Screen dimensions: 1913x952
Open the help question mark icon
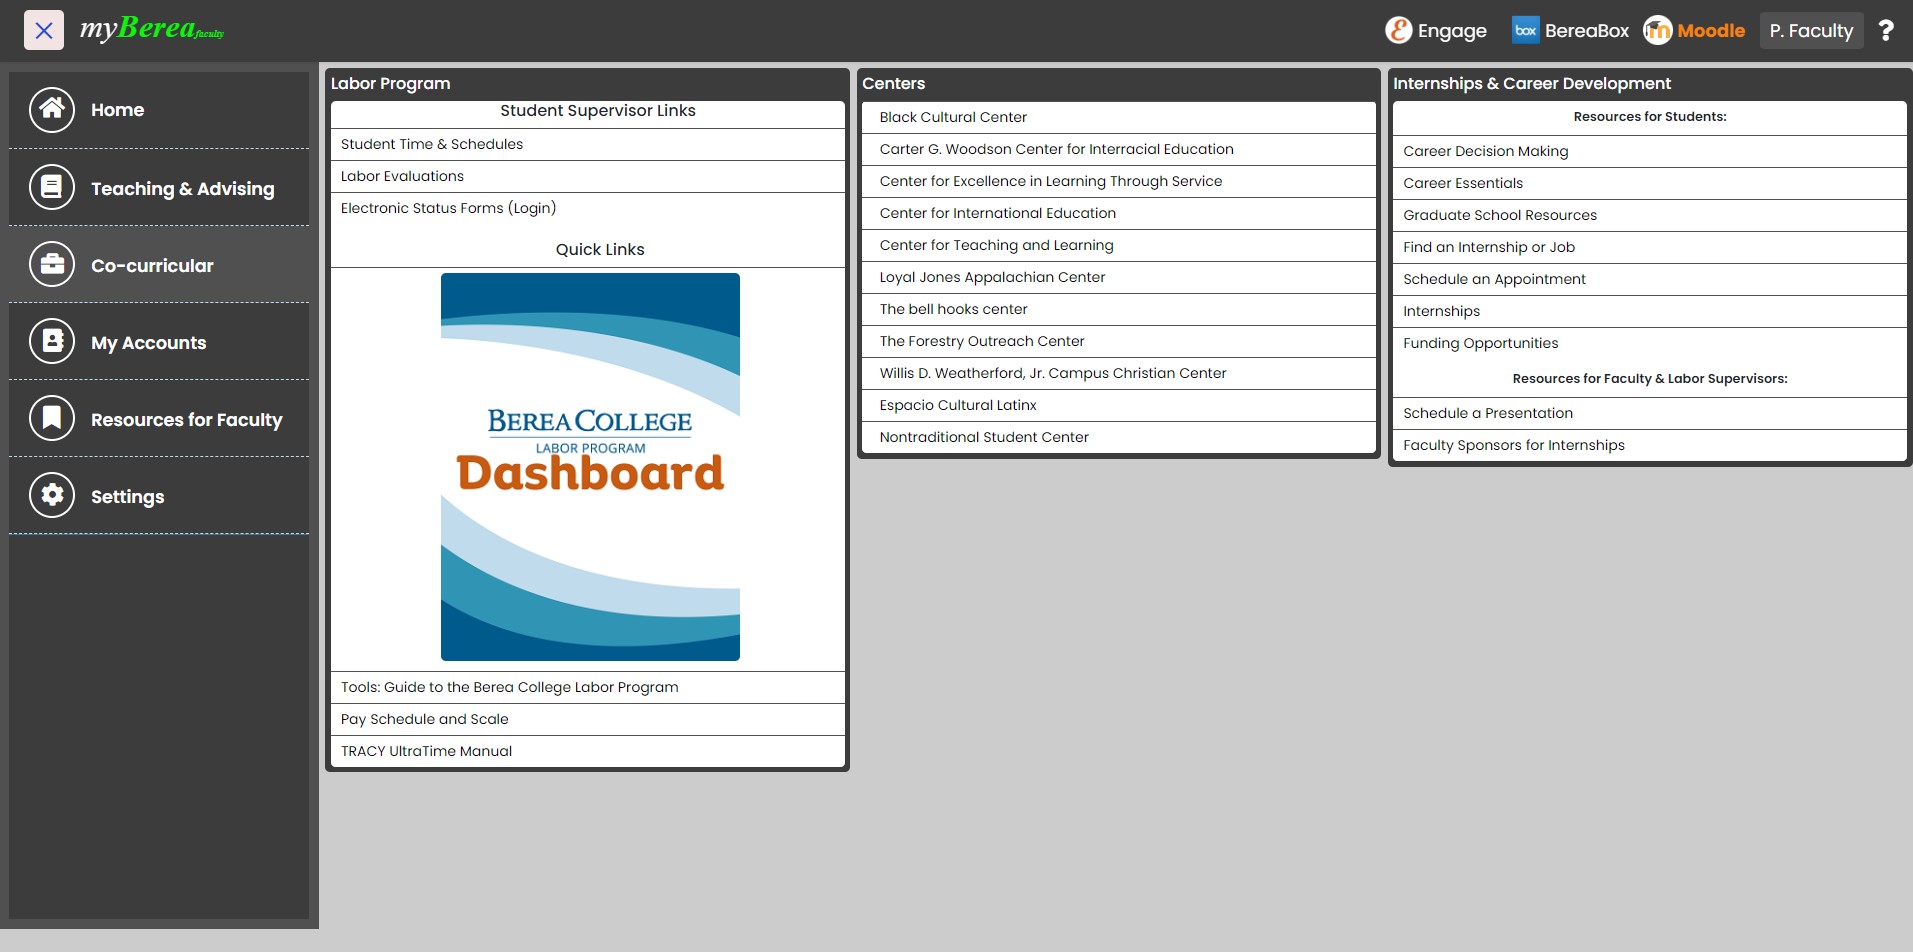point(1886,31)
